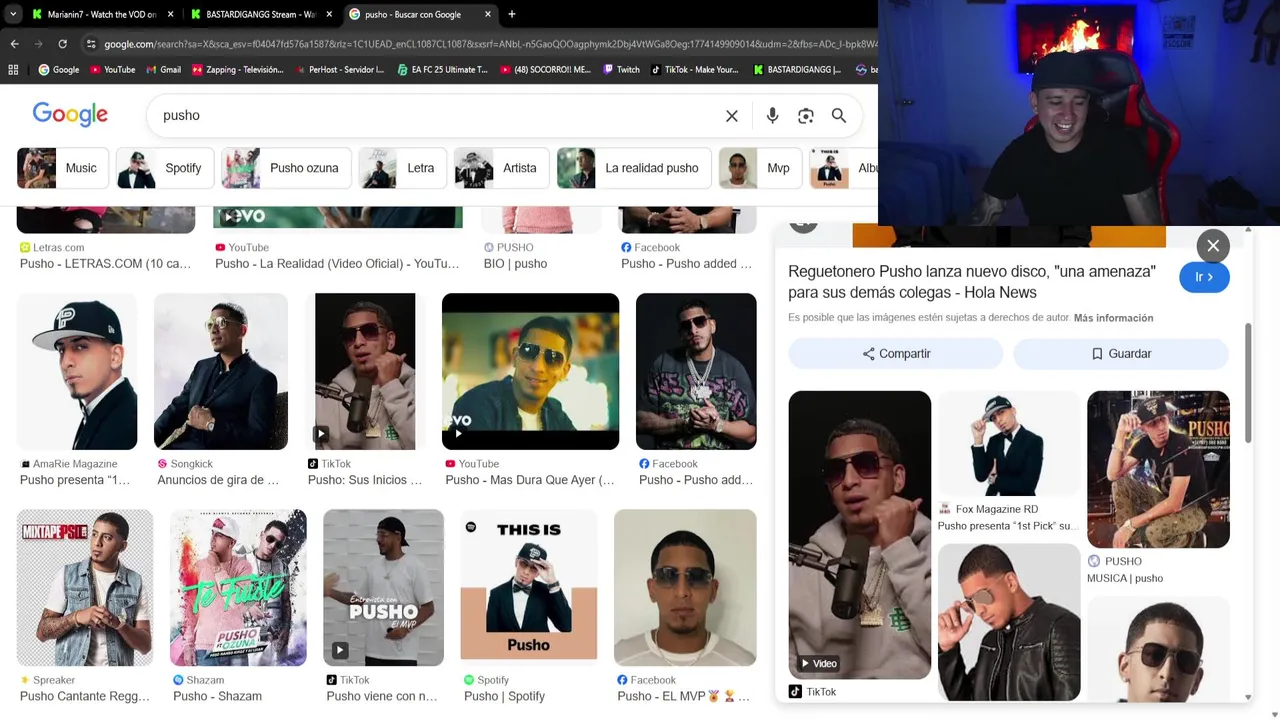Select the Artista filter chip

(502, 168)
